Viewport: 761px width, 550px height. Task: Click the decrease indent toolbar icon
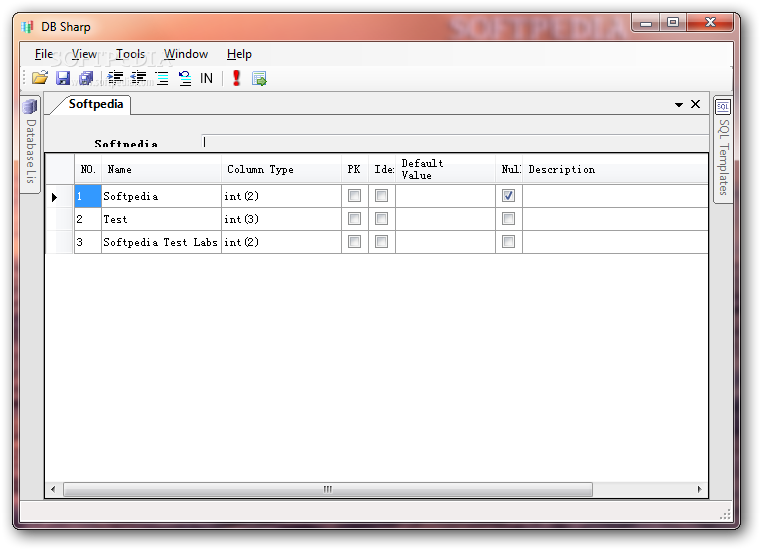click(x=138, y=78)
